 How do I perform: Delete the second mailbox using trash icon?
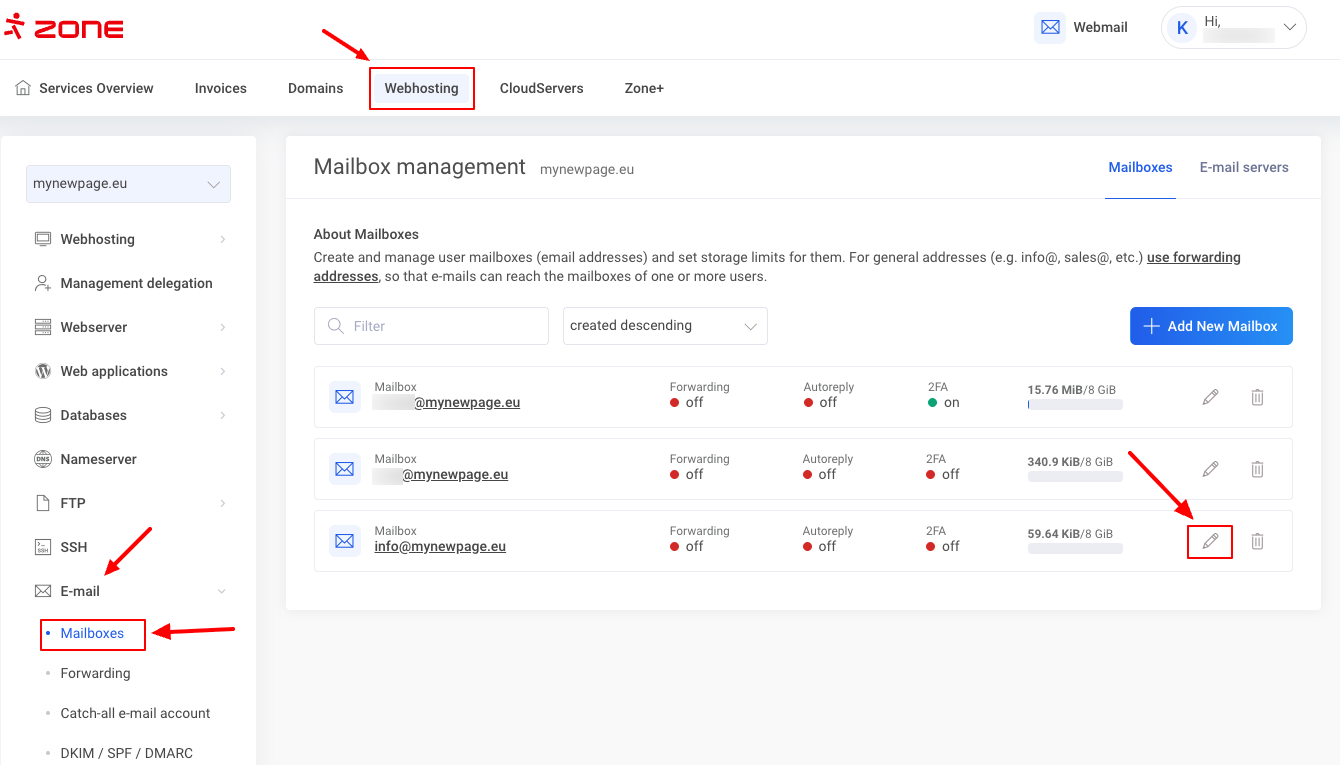pyautogui.click(x=1257, y=469)
